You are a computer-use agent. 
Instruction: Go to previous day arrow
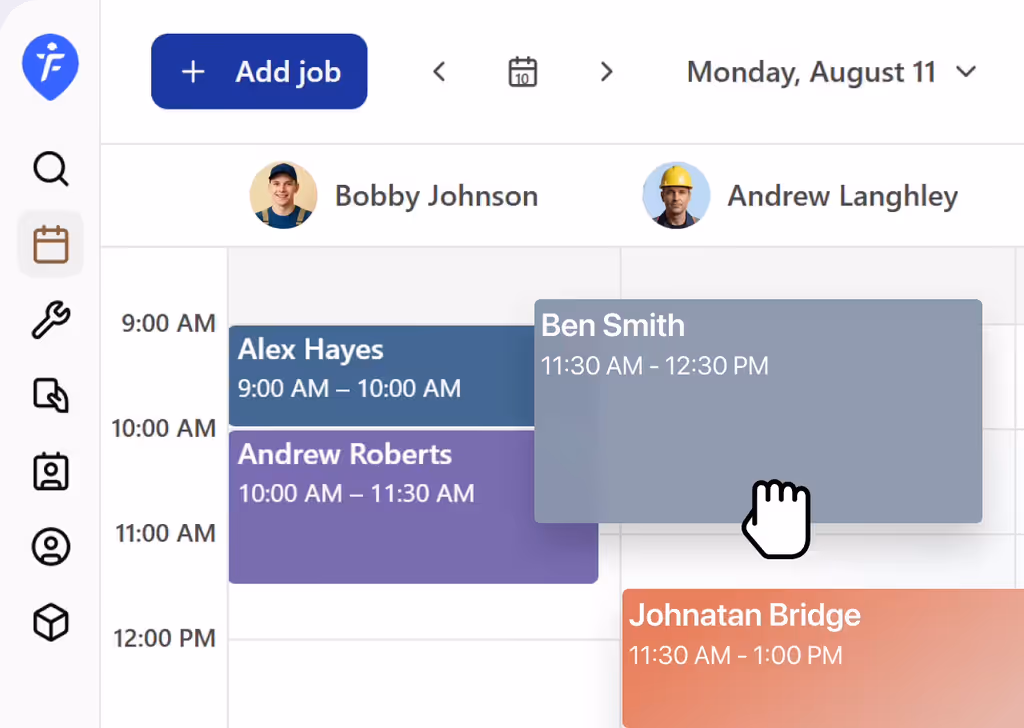[440, 71]
